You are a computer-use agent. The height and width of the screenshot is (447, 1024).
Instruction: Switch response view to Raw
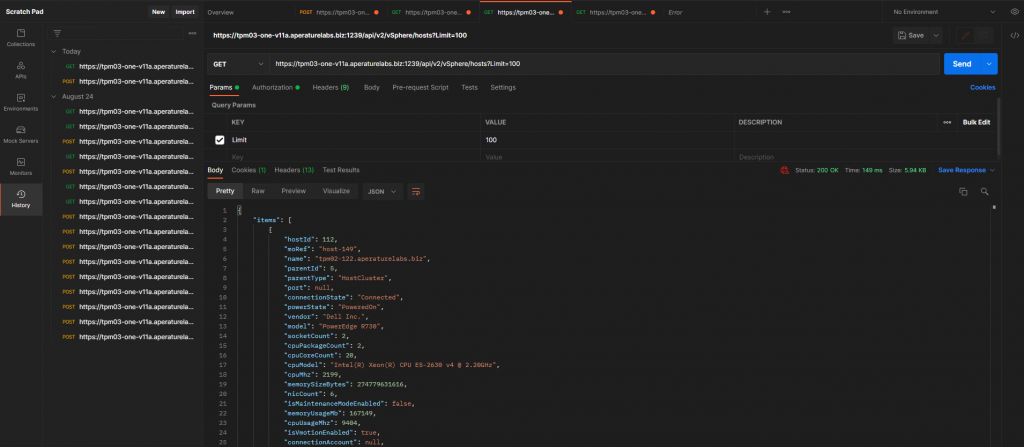pyautogui.click(x=258, y=191)
